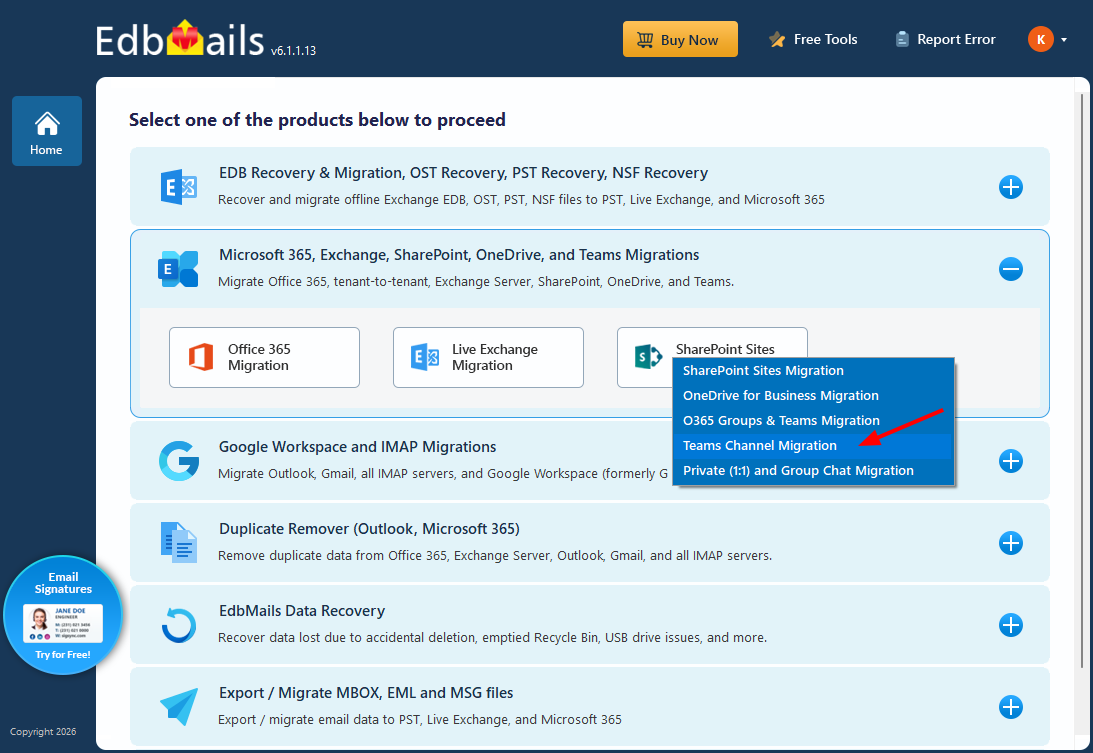Click the vertical scrollbar of the product list
This screenshot has width=1093, height=753.
(x=1082, y=380)
